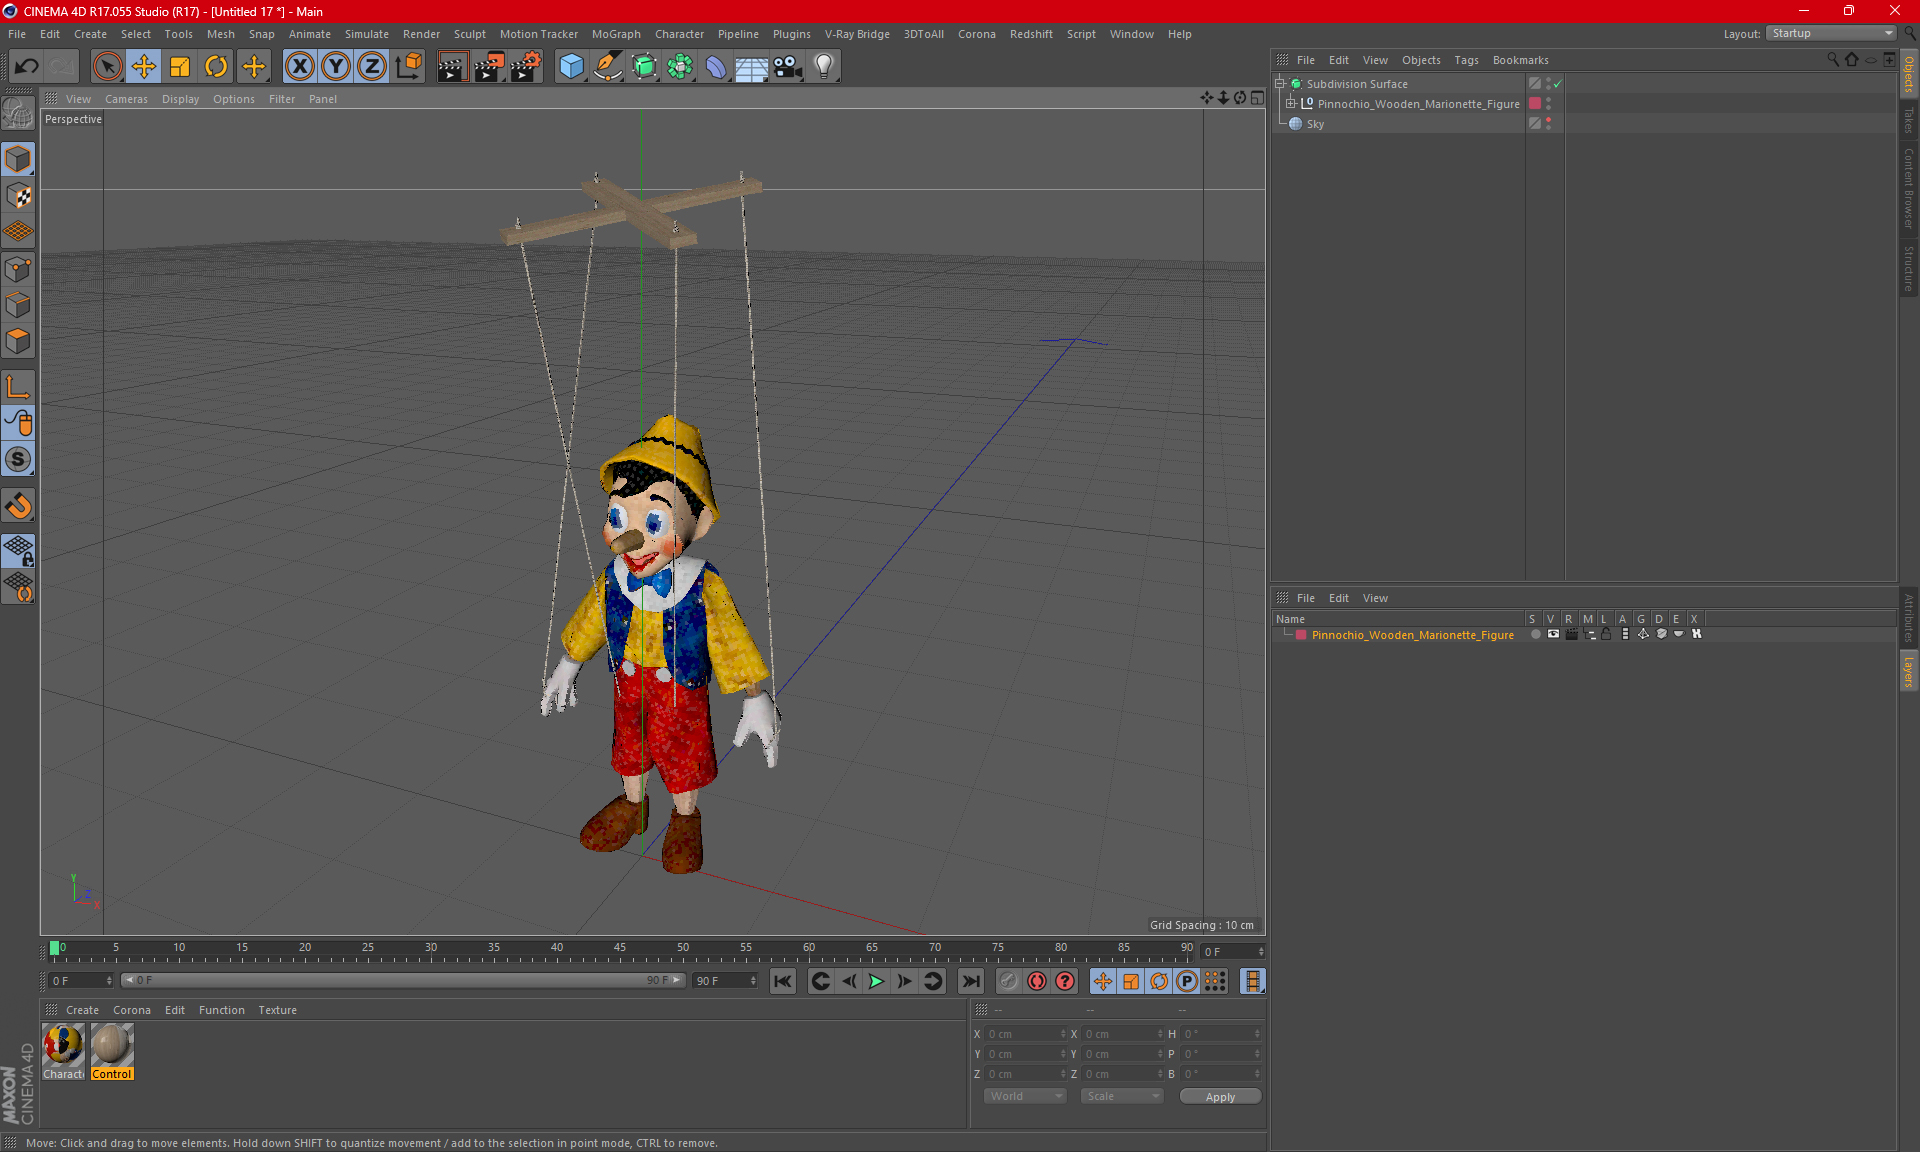Click the Light bulb icon
The height and width of the screenshot is (1152, 1920).
824,67
